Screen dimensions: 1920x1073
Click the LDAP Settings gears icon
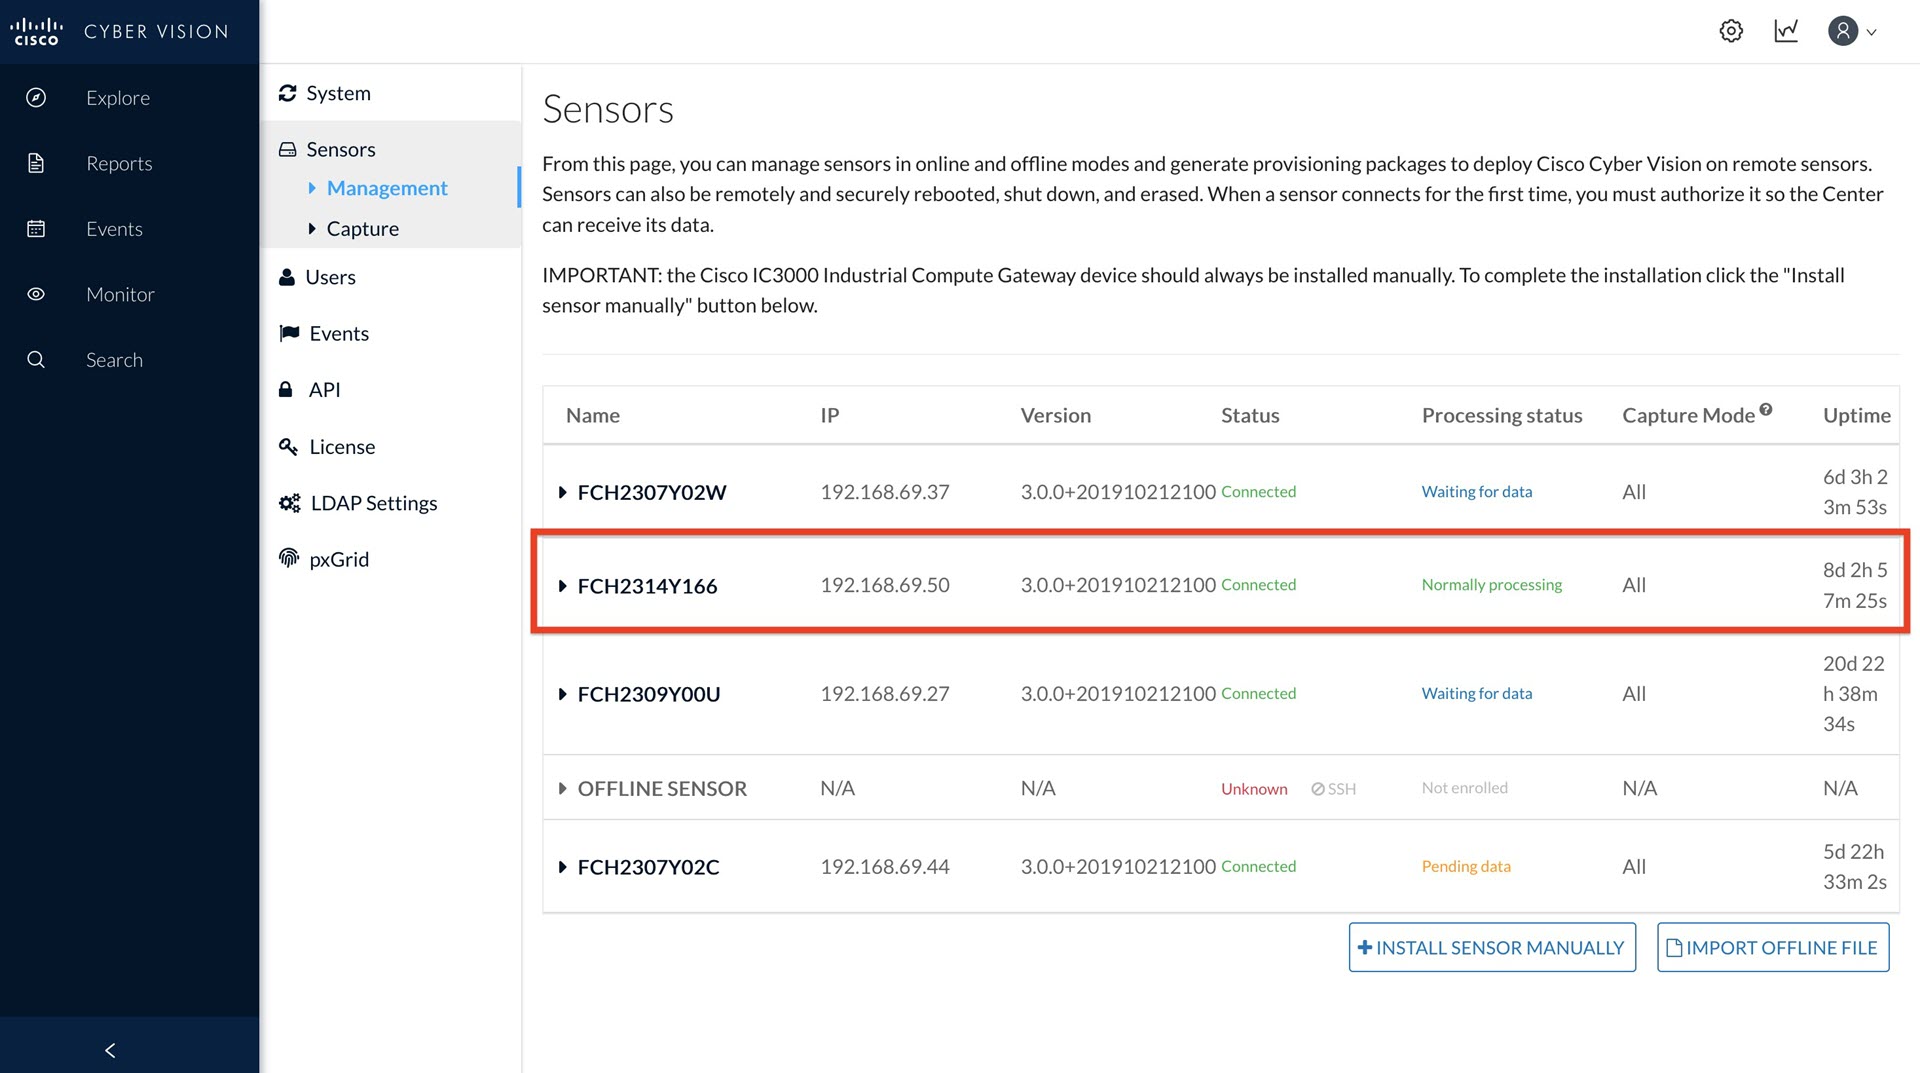coord(289,503)
